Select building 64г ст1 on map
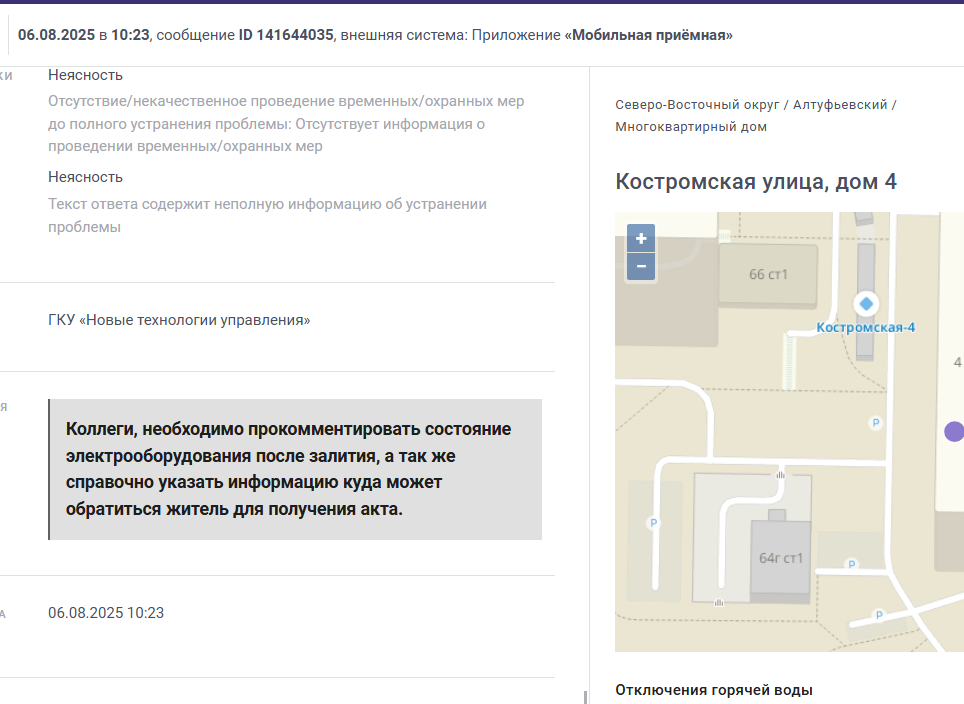Screen dimensions: 964x704 [781, 558]
